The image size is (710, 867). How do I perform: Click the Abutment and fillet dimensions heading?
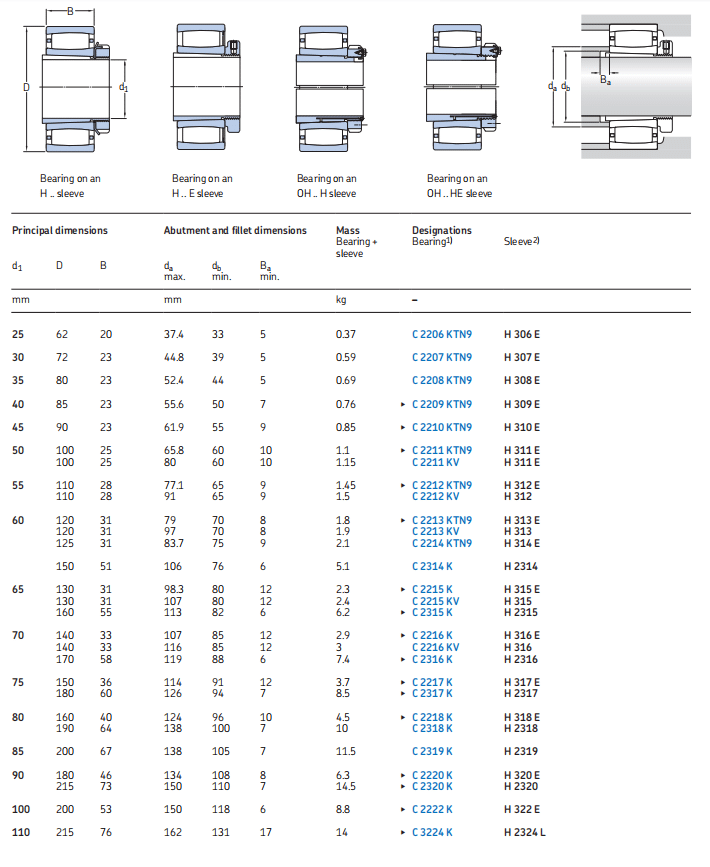[x=235, y=230]
